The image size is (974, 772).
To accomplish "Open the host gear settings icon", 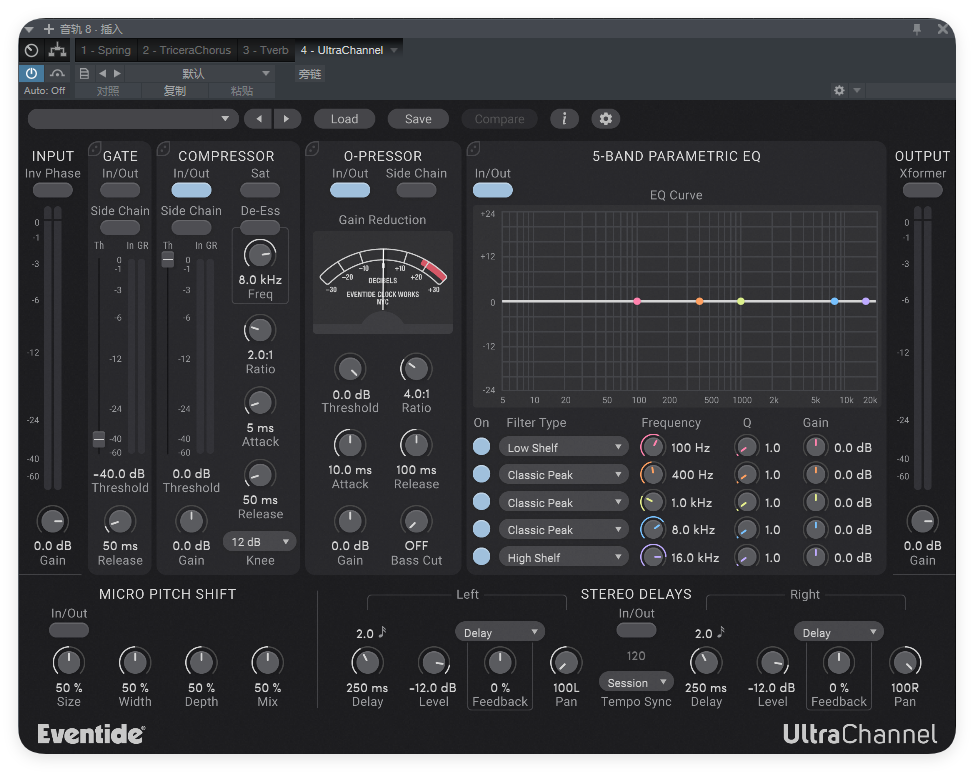I will pos(839,91).
